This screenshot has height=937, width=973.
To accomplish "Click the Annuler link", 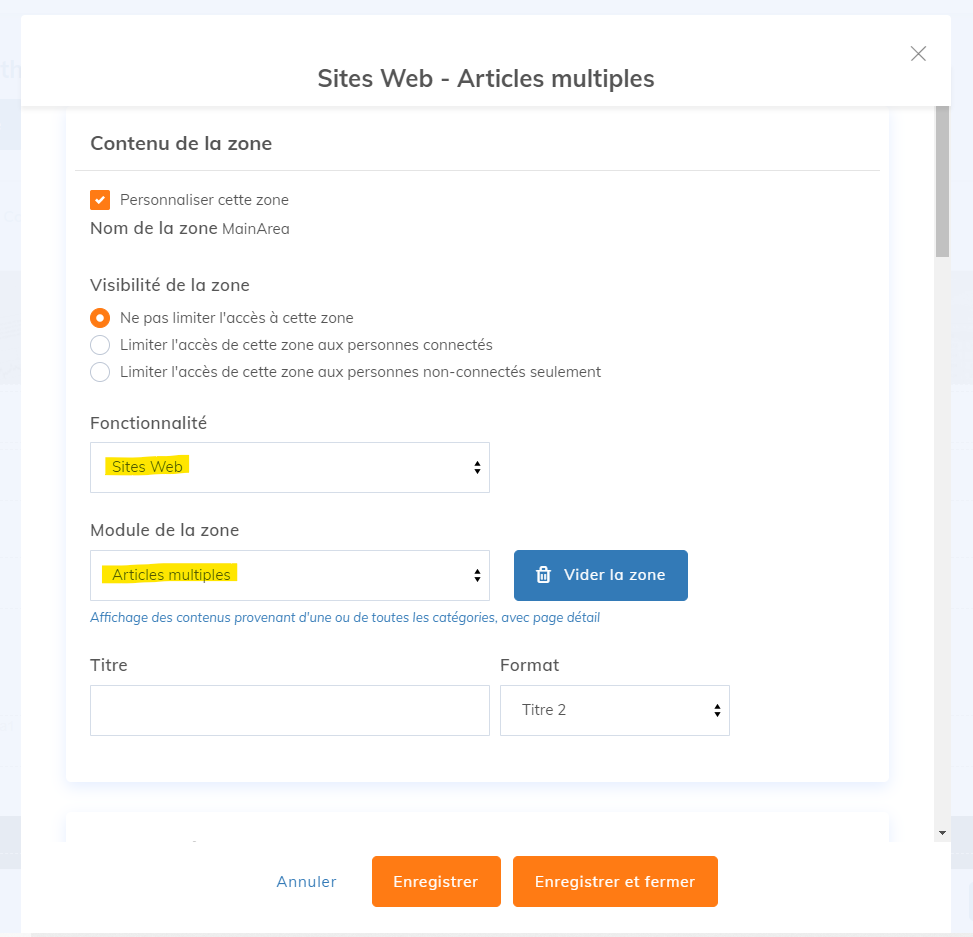I will 306,882.
